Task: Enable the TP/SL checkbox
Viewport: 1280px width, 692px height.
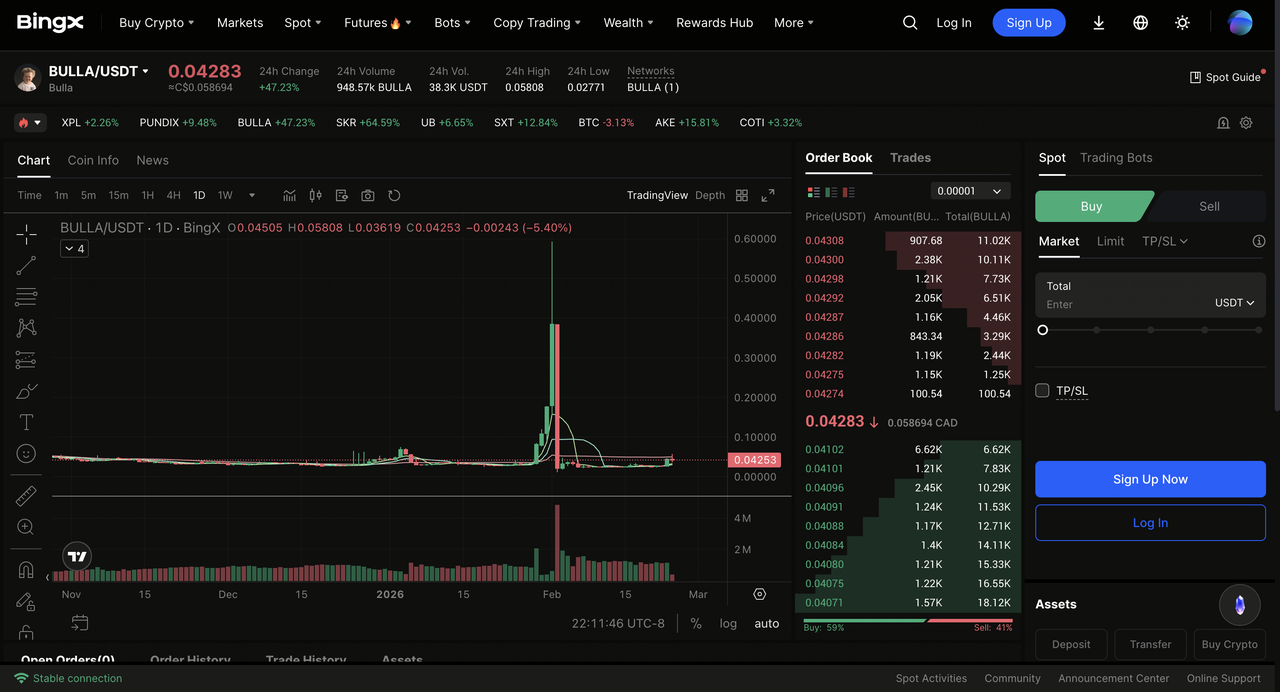Action: pos(1042,391)
